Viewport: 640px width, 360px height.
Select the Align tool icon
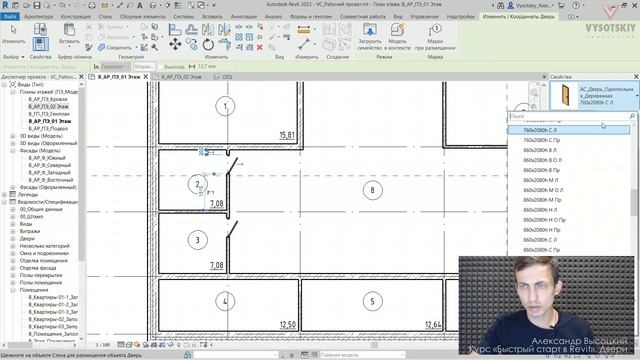click(175, 29)
